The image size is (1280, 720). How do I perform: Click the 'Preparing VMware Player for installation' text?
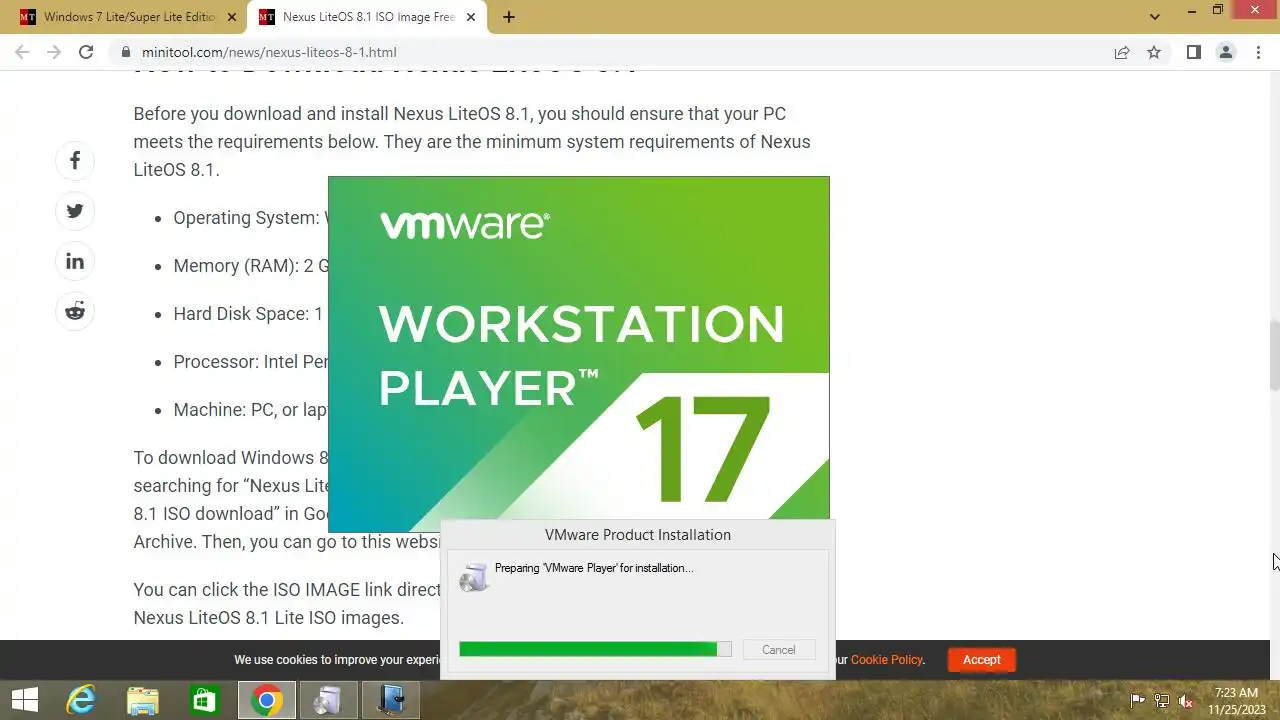(x=594, y=568)
